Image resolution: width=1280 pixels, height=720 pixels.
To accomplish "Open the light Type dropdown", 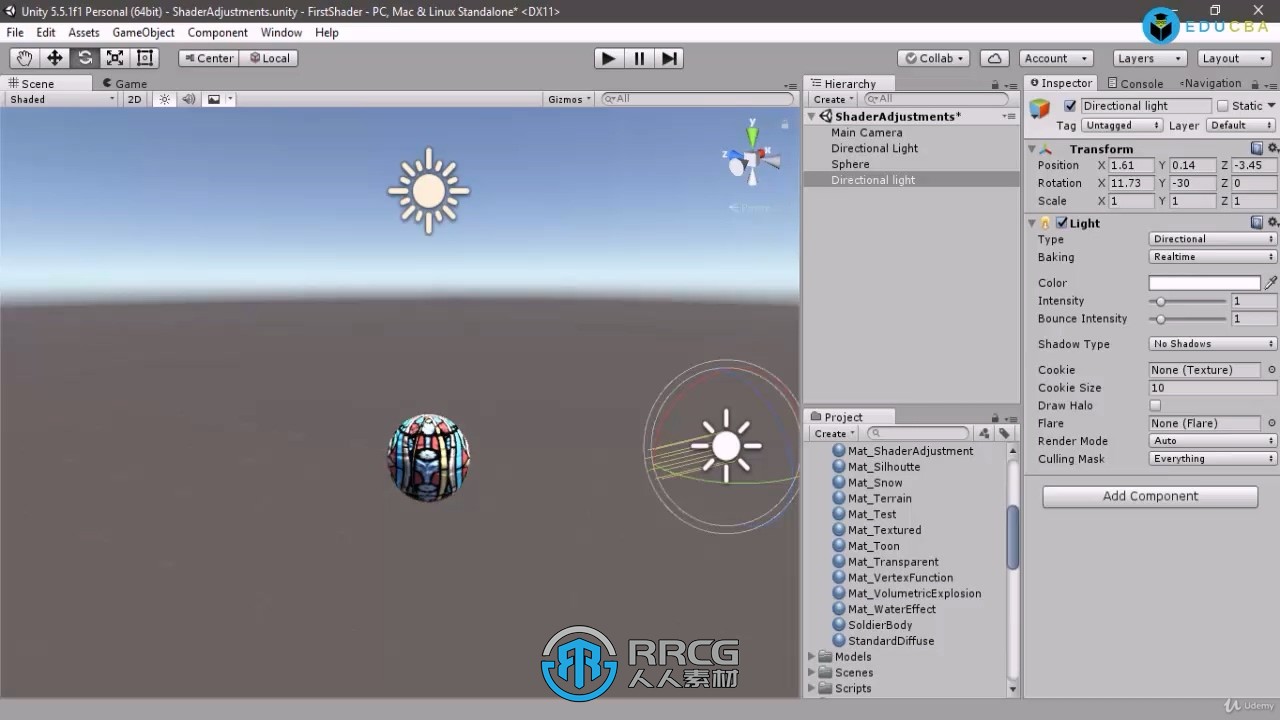I will [1213, 239].
